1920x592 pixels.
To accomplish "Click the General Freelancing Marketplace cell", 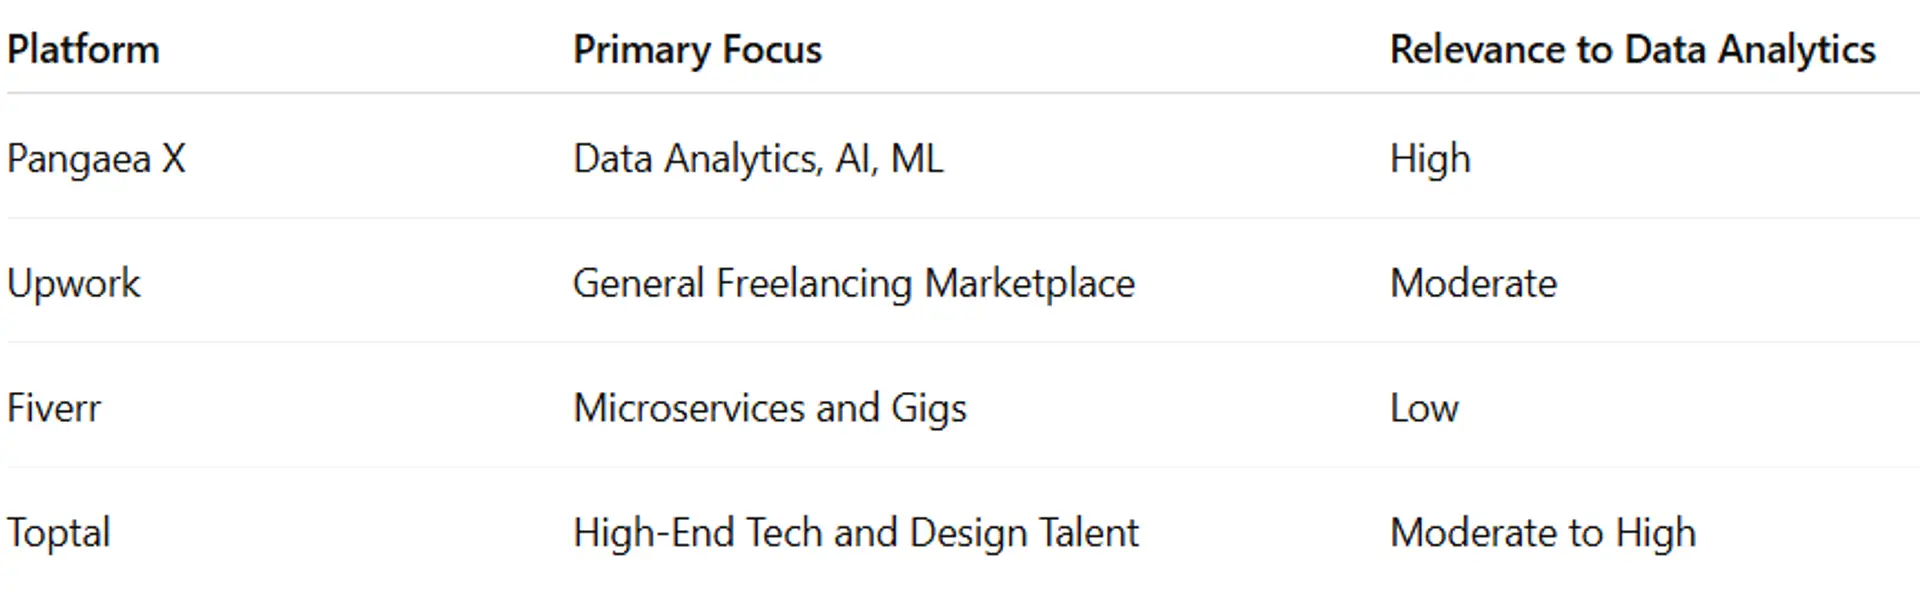I will (853, 284).
